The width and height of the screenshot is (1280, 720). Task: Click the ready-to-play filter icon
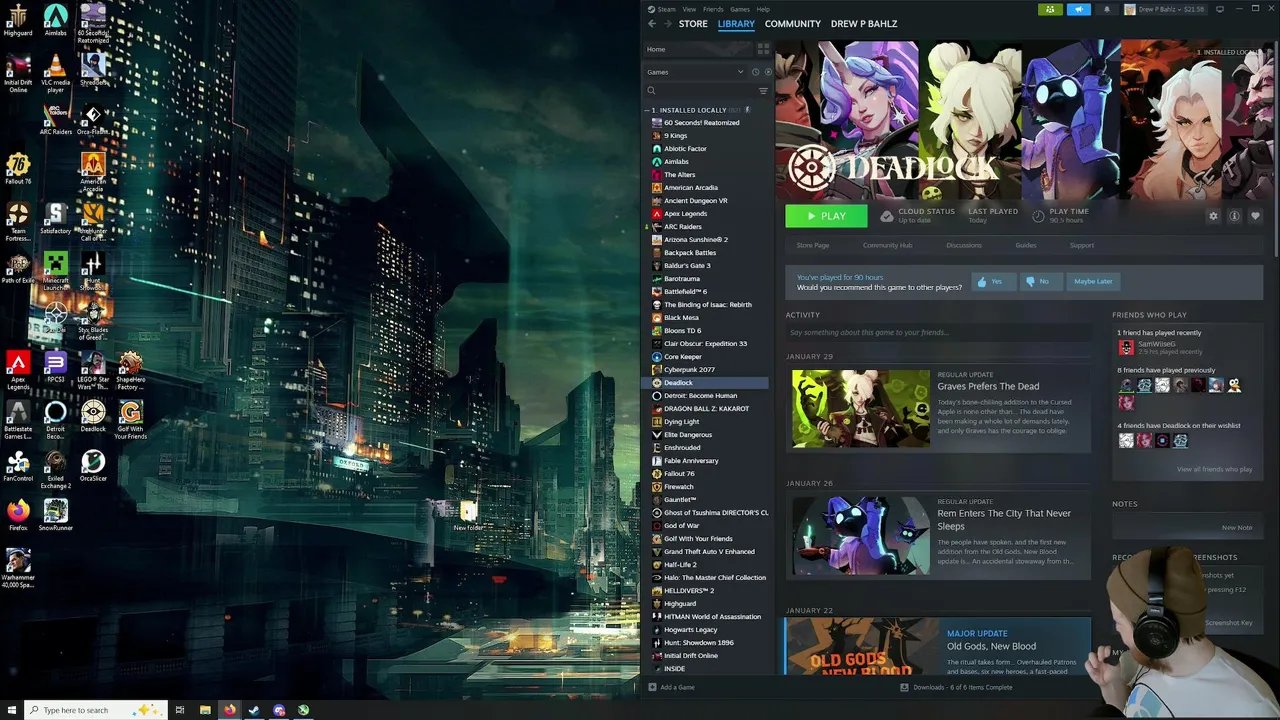(767, 72)
